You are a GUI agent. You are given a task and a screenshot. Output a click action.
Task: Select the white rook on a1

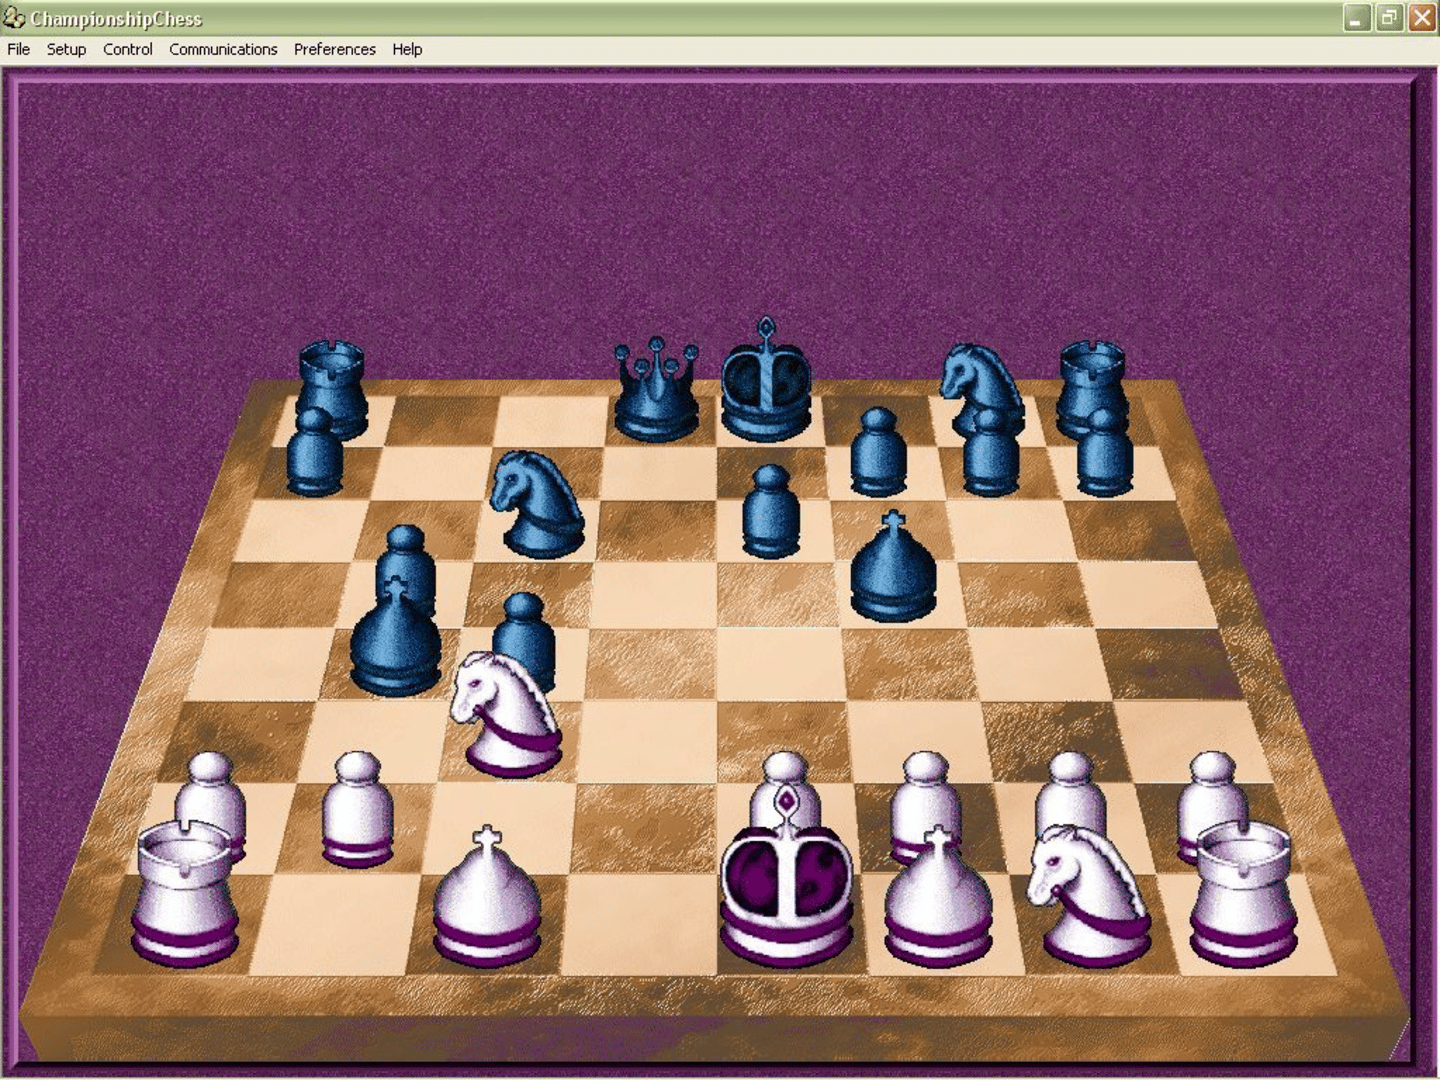point(186,893)
